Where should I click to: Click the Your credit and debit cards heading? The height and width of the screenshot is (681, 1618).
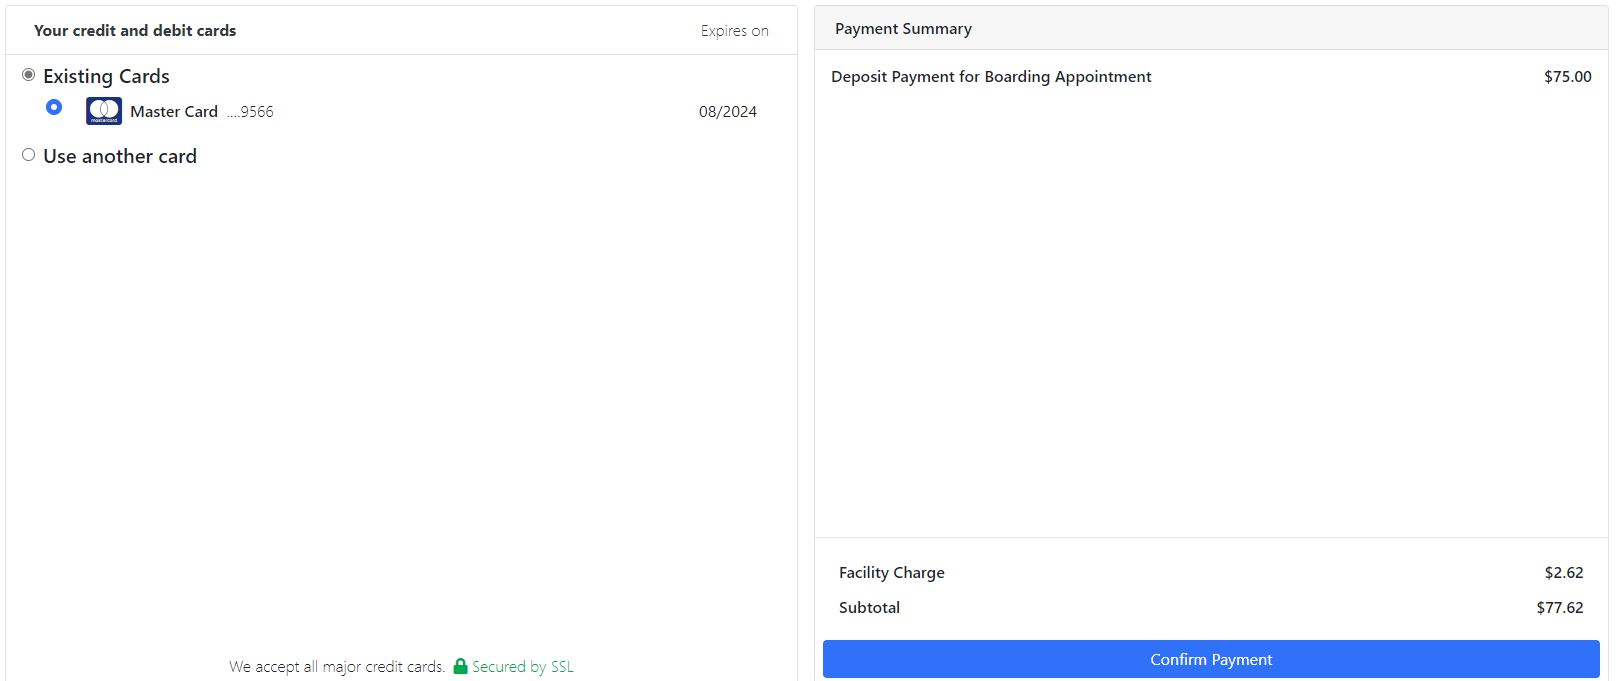pos(135,31)
